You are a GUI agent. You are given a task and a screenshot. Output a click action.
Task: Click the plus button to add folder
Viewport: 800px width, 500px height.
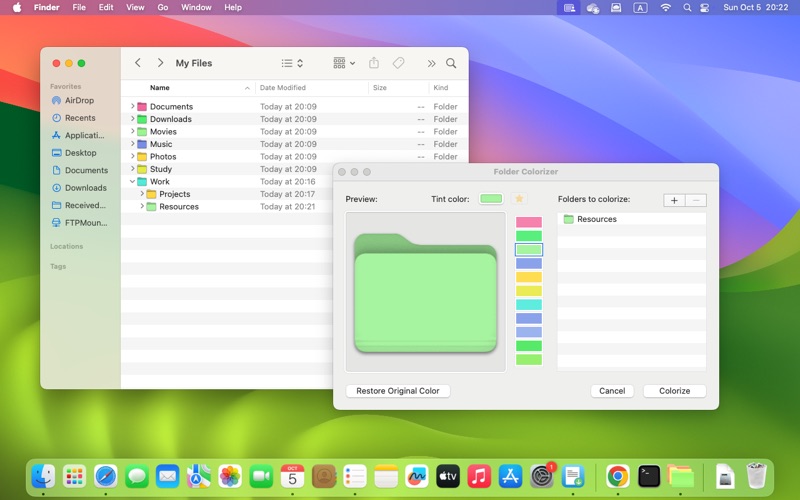[674, 200]
